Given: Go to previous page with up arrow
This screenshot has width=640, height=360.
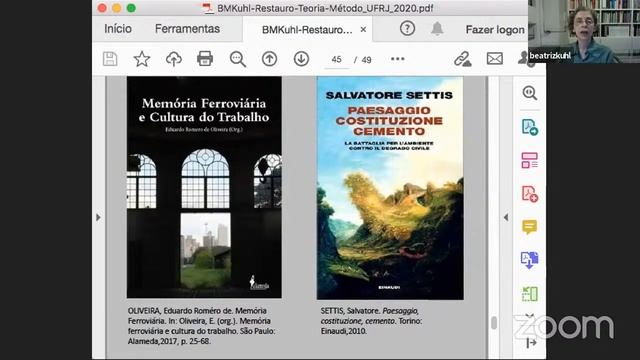Looking at the screenshot, I should 269,59.
